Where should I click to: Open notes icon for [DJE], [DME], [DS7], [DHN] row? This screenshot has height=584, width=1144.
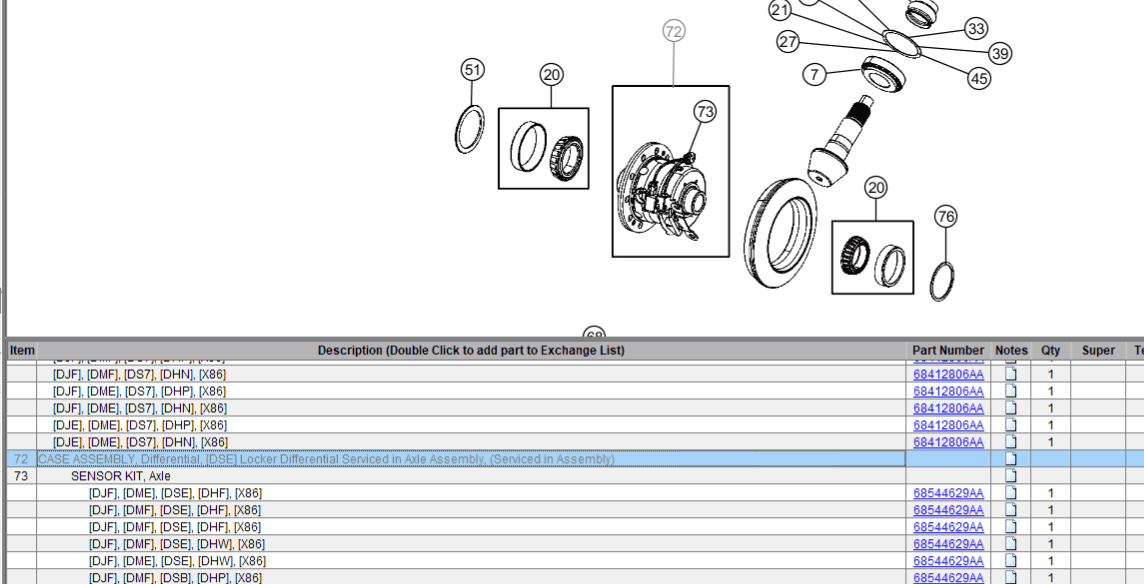pos(1010,442)
